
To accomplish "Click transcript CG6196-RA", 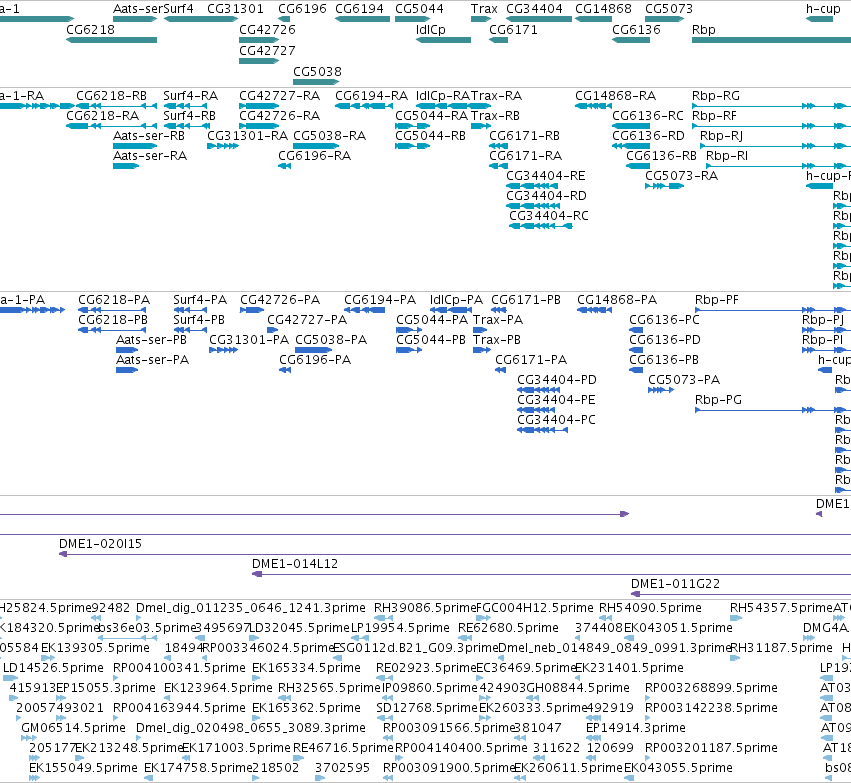I will (315, 156).
